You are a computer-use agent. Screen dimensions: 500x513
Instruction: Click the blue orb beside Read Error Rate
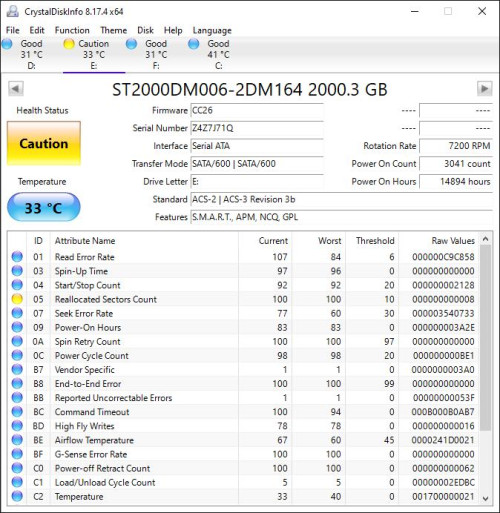[x=17, y=257]
